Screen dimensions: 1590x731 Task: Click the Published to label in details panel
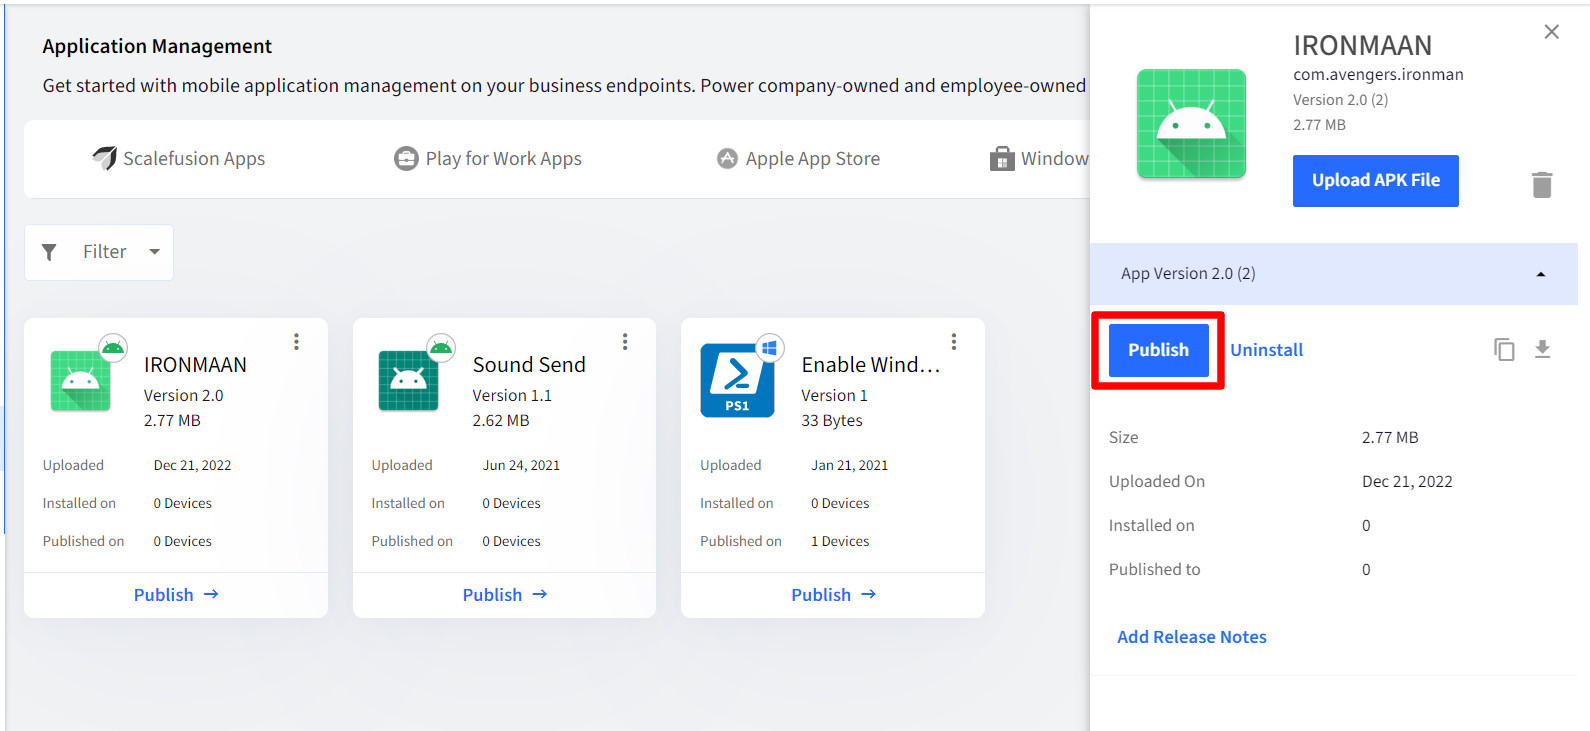click(1155, 570)
